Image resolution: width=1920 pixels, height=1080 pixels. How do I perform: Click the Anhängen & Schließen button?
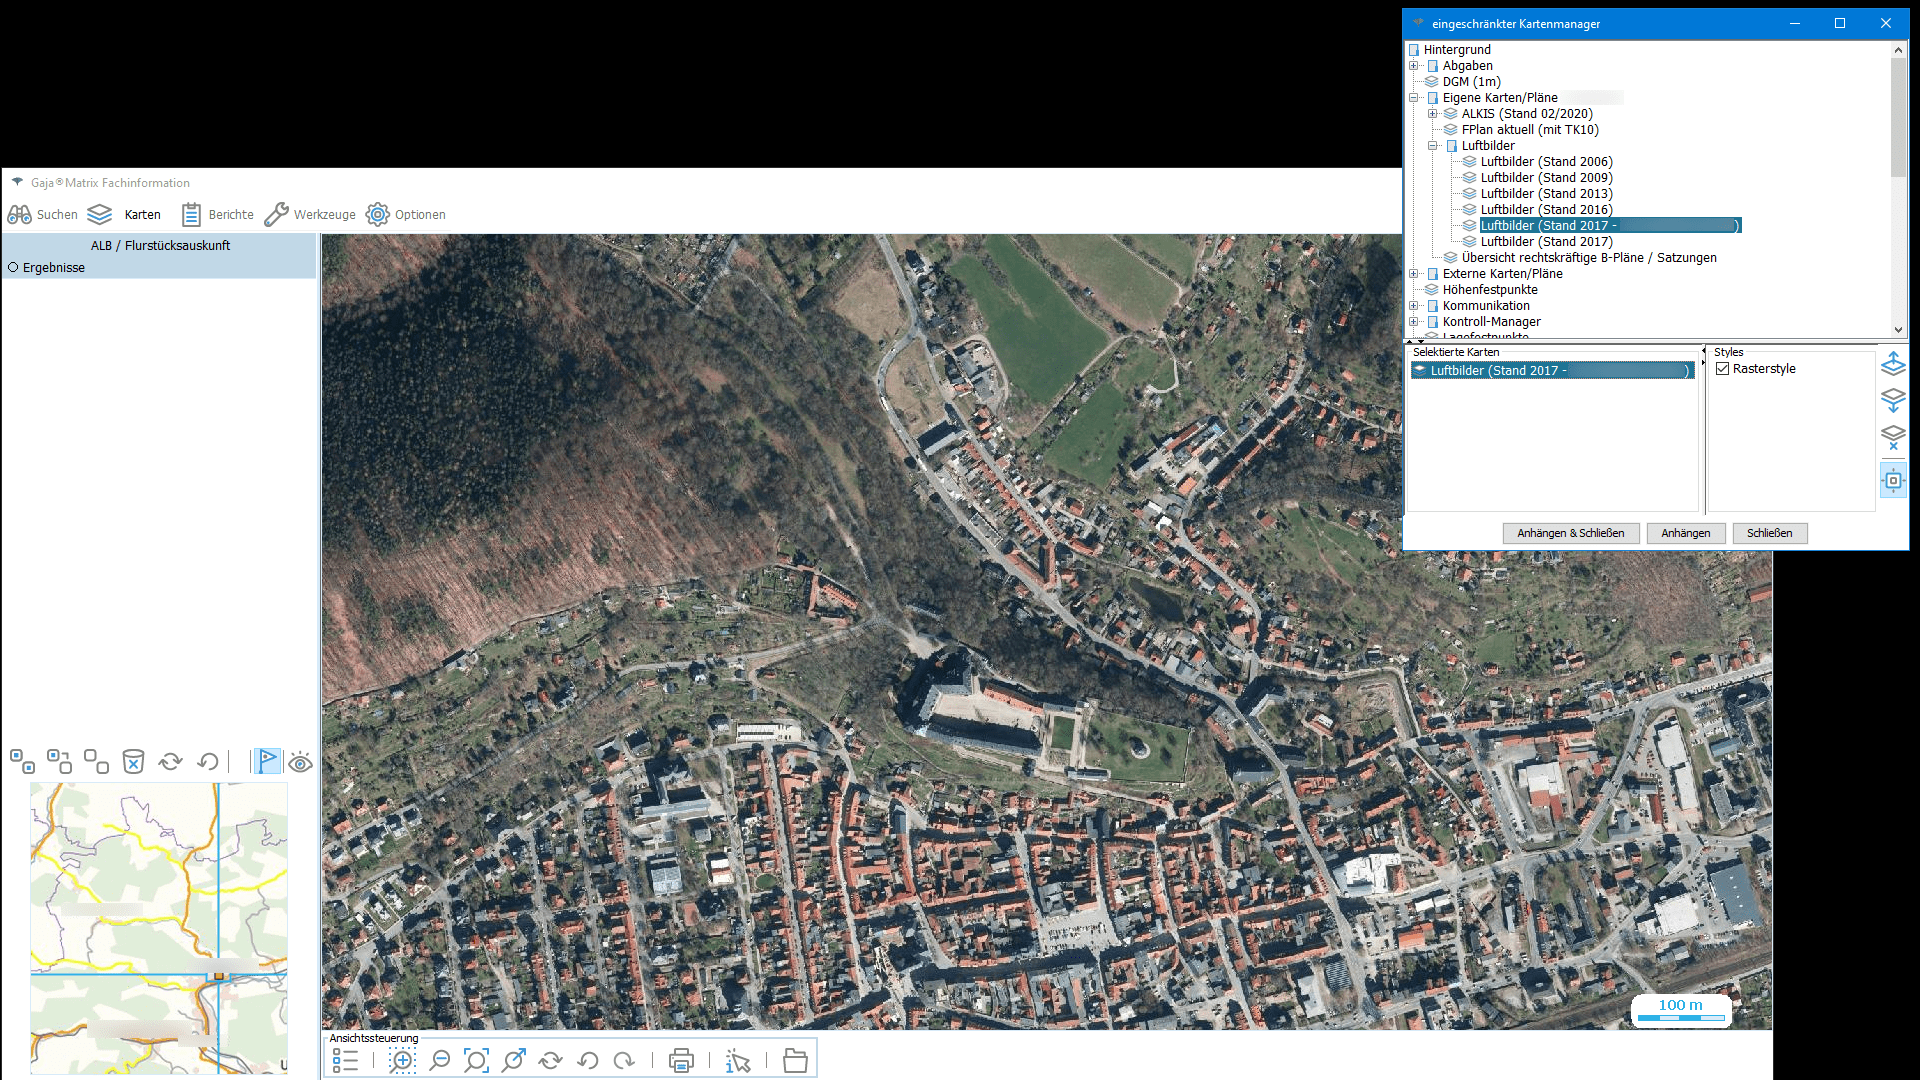(x=1570, y=533)
